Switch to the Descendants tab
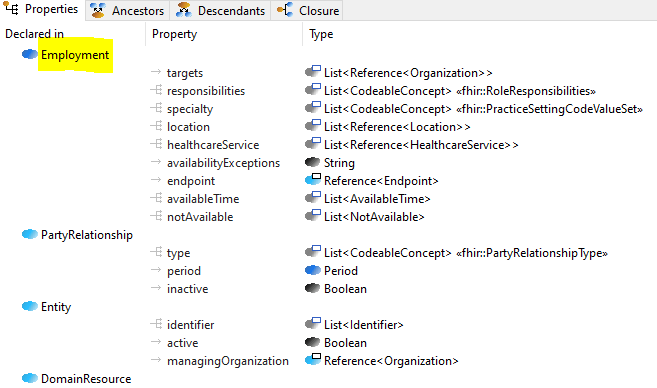This screenshot has height=388, width=657. [221, 10]
